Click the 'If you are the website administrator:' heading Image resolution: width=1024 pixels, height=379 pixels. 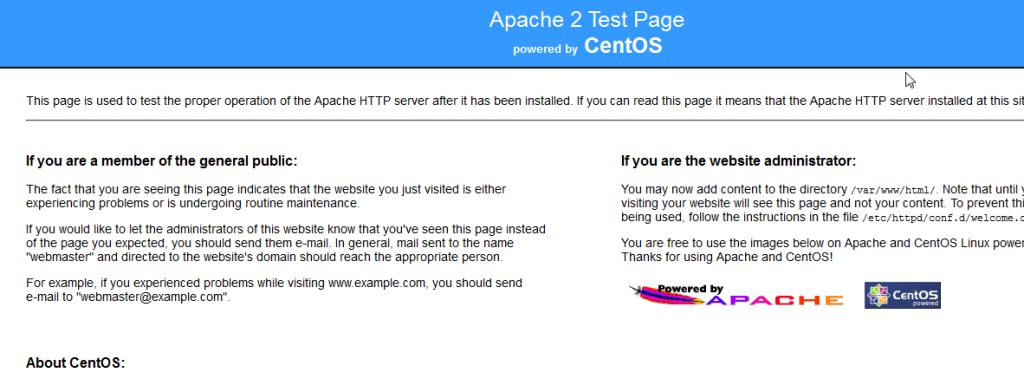(739, 161)
